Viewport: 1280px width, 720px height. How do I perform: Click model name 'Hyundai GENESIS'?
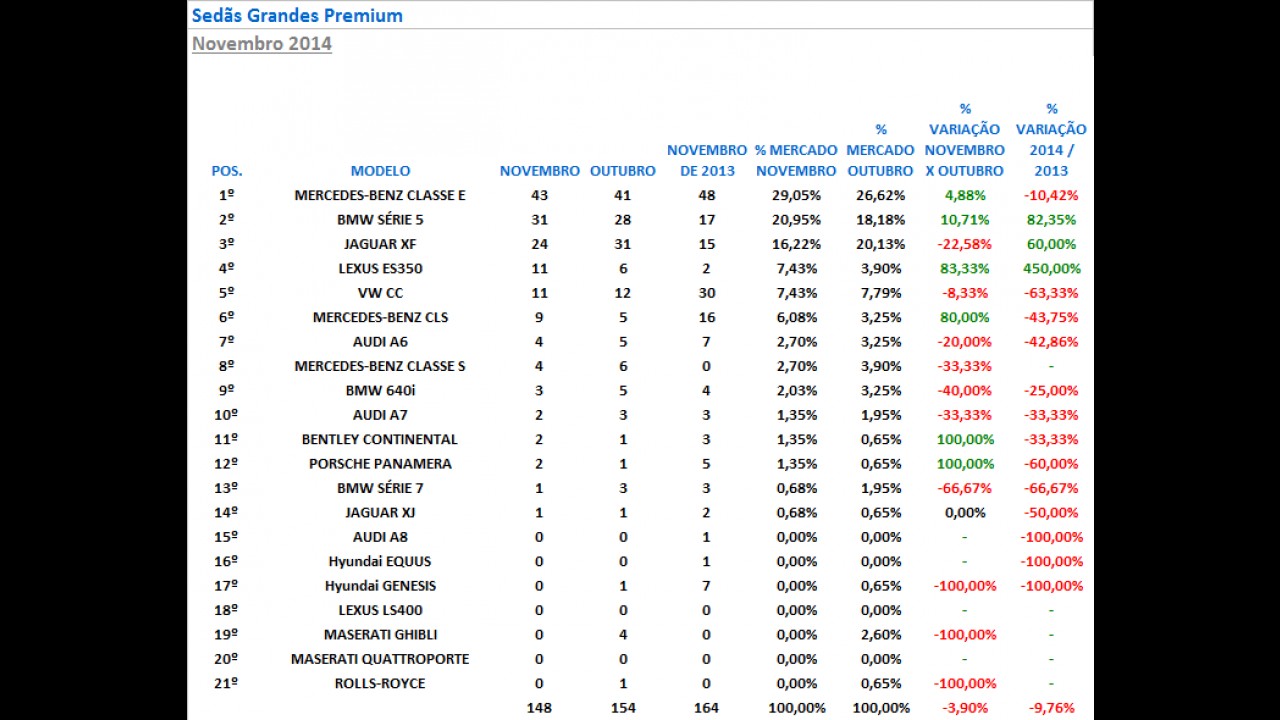[380, 586]
